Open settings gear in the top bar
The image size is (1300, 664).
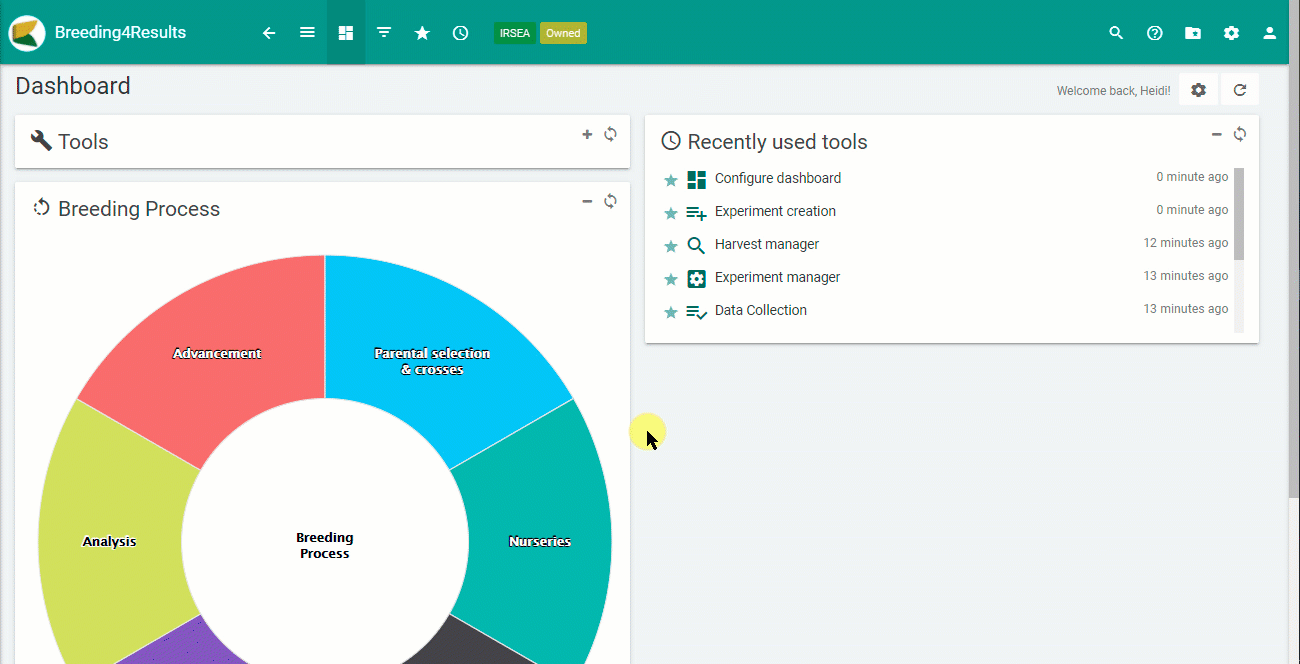[x=1231, y=33]
